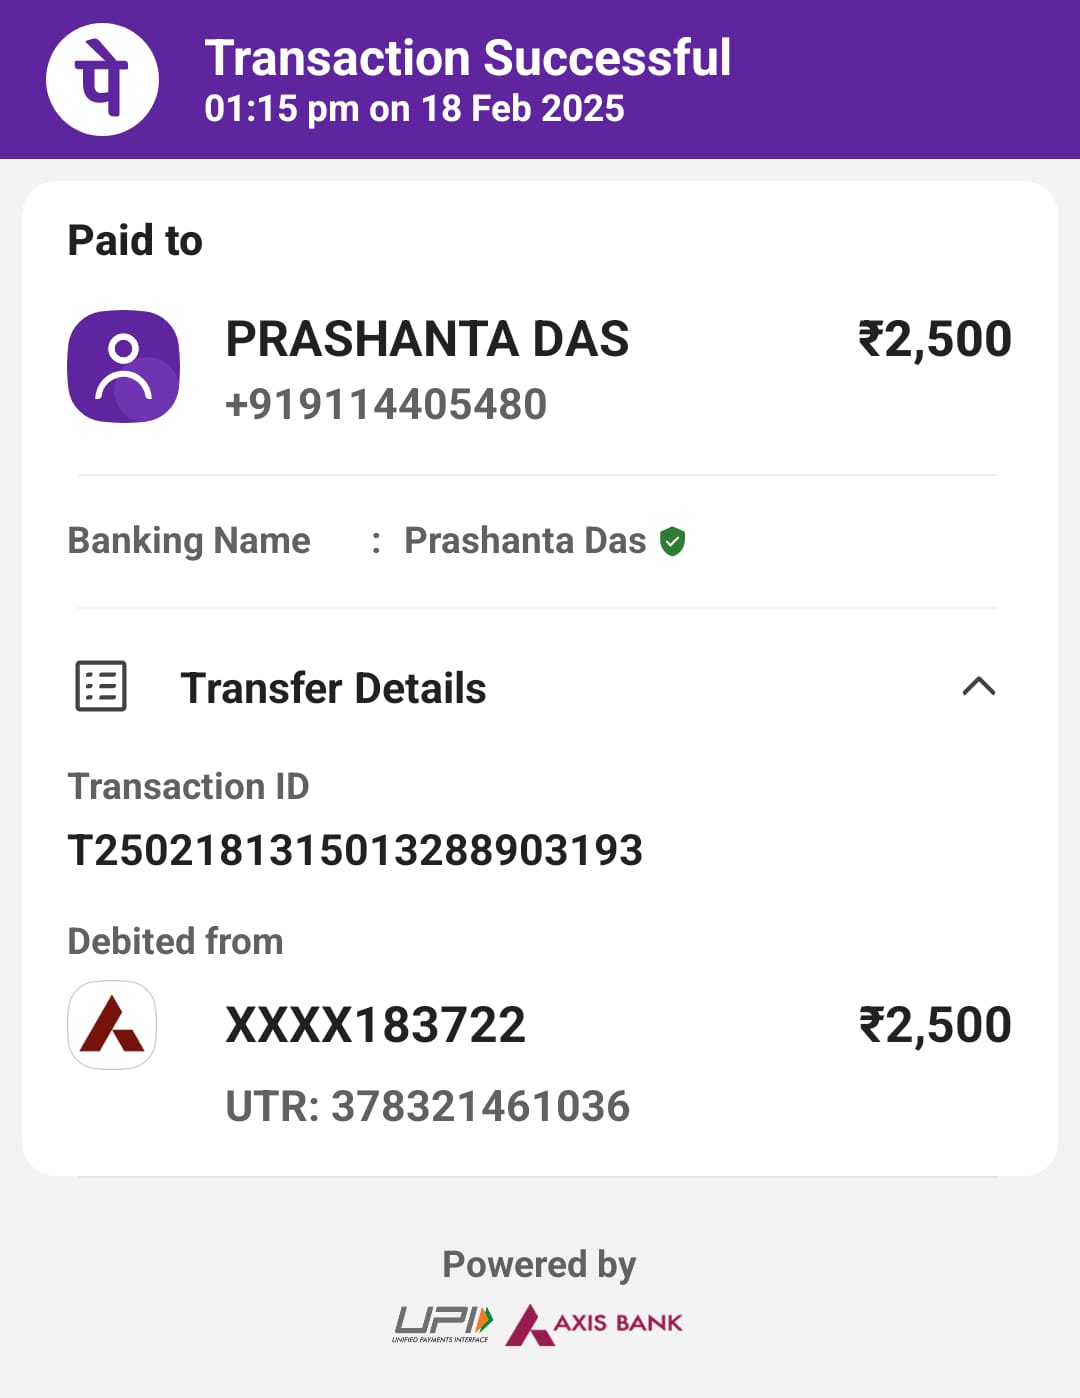Select the recipient name PRASHANTA DAS

coord(427,339)
